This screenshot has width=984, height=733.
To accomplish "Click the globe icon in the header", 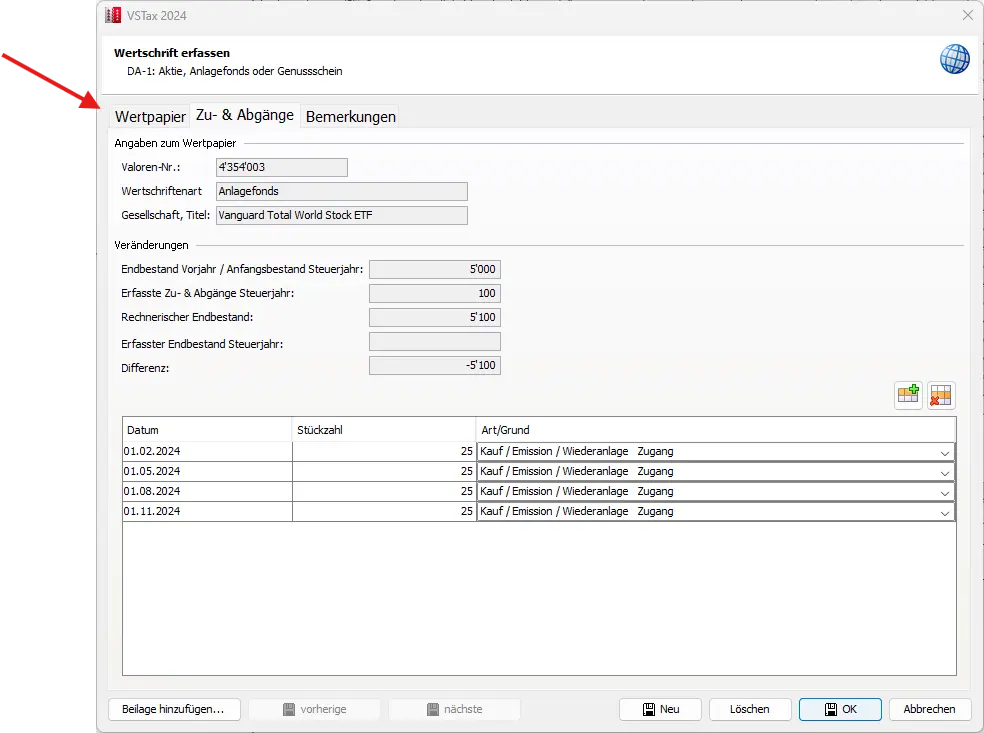I will point(954,59).
